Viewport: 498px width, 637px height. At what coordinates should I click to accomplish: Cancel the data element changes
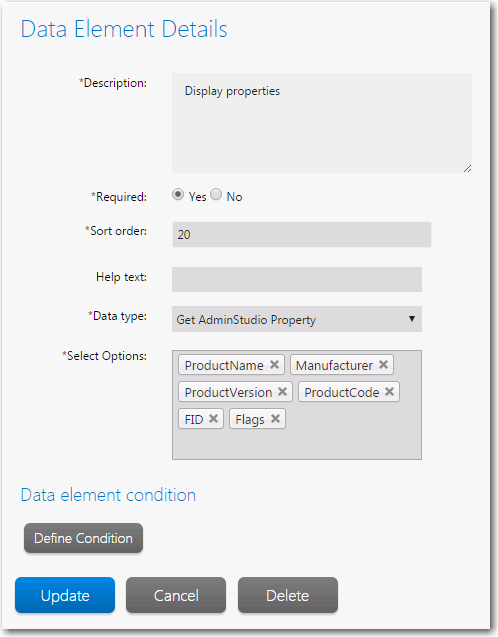(x=176, y=595)
